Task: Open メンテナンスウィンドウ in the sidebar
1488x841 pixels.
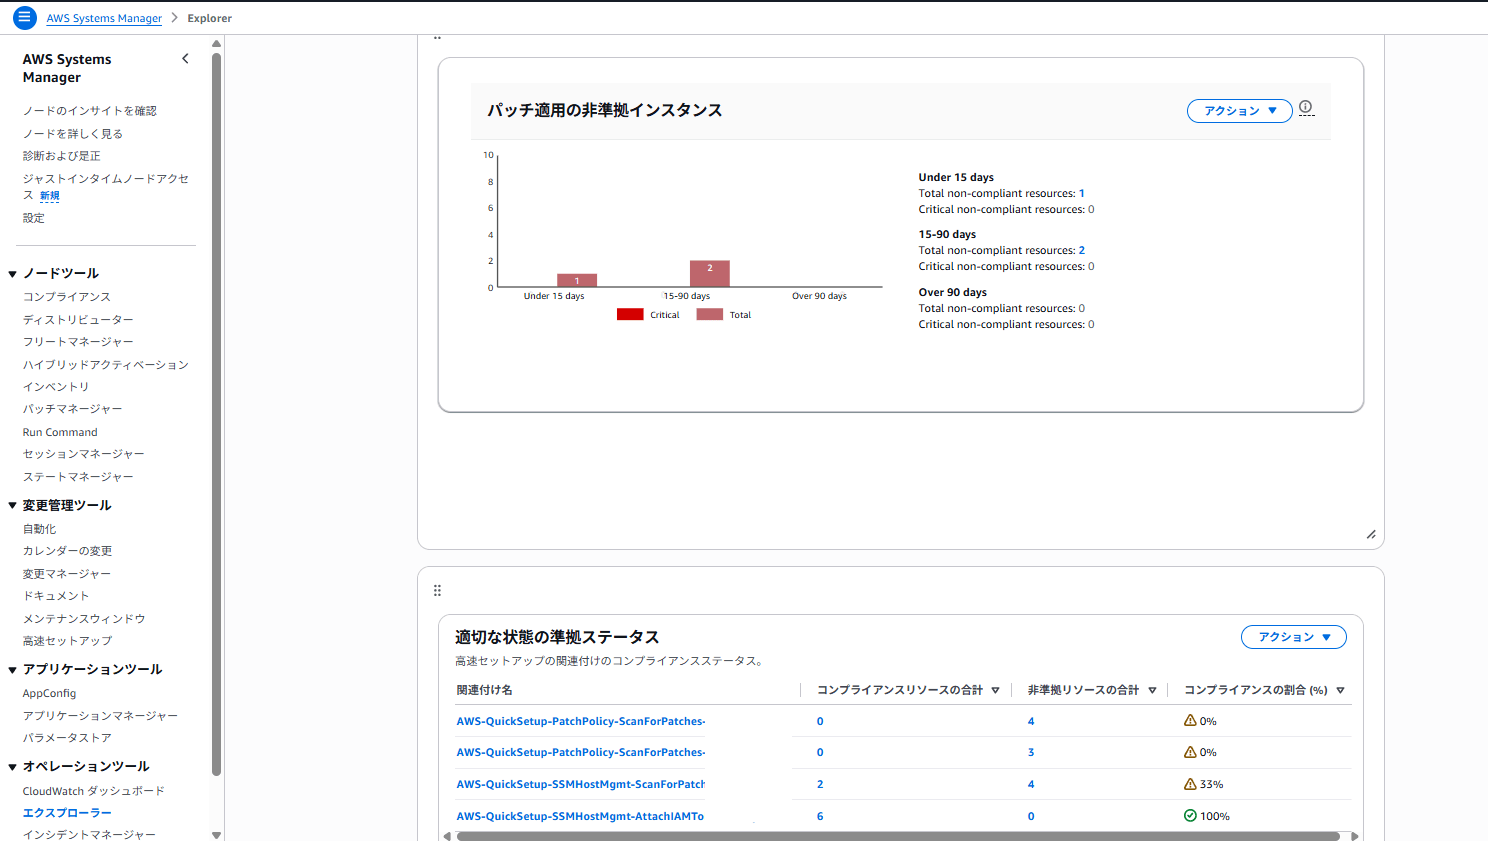Action: coord(84,619)
